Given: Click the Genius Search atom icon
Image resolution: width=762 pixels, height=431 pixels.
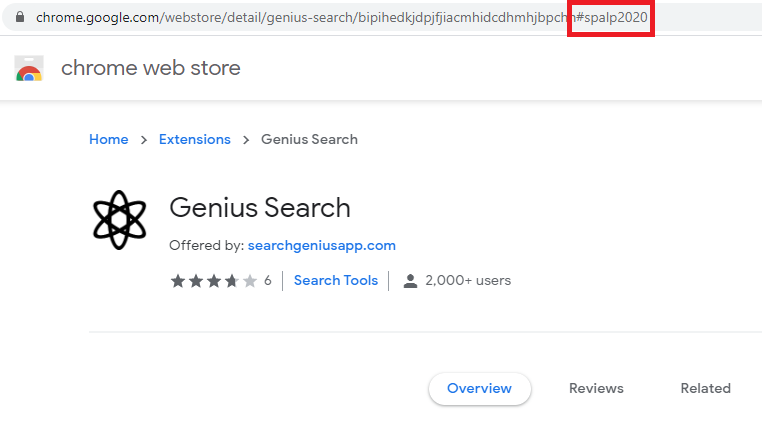Looking at the screenshot, I should click(x=119, y=218).
